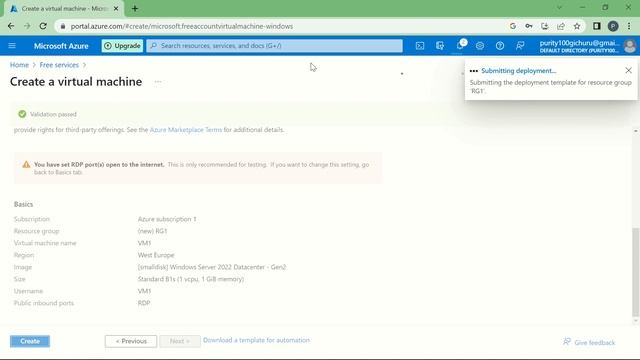Click the Basics section heading
Screen dimensions: 640x360
(x=23, y=204)
